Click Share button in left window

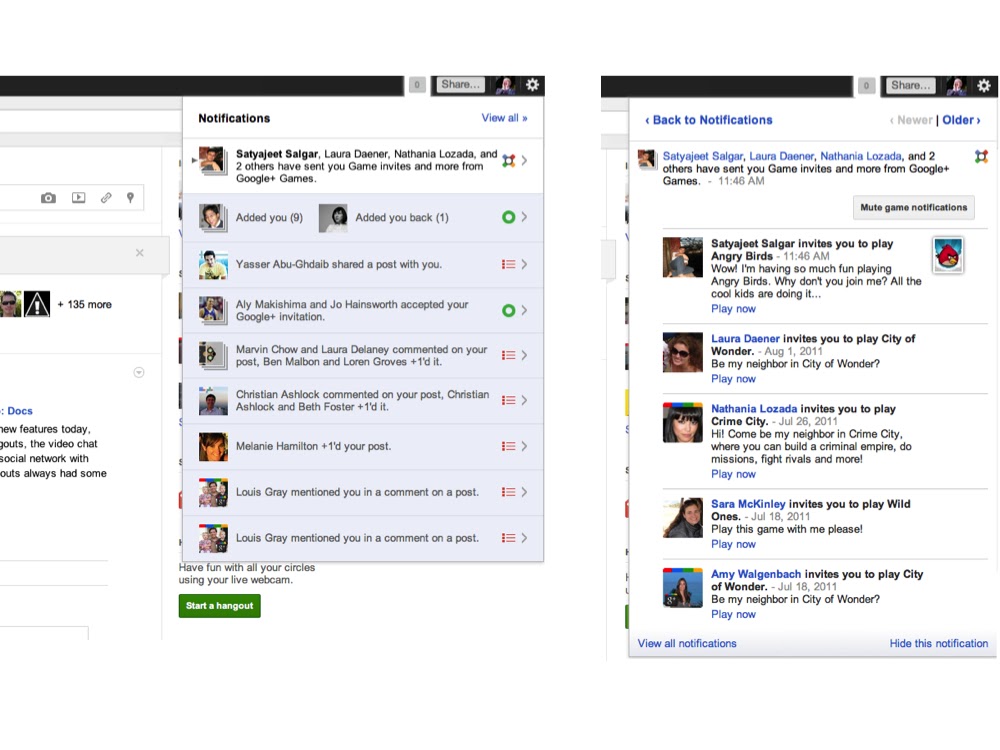tap(460, 84)
